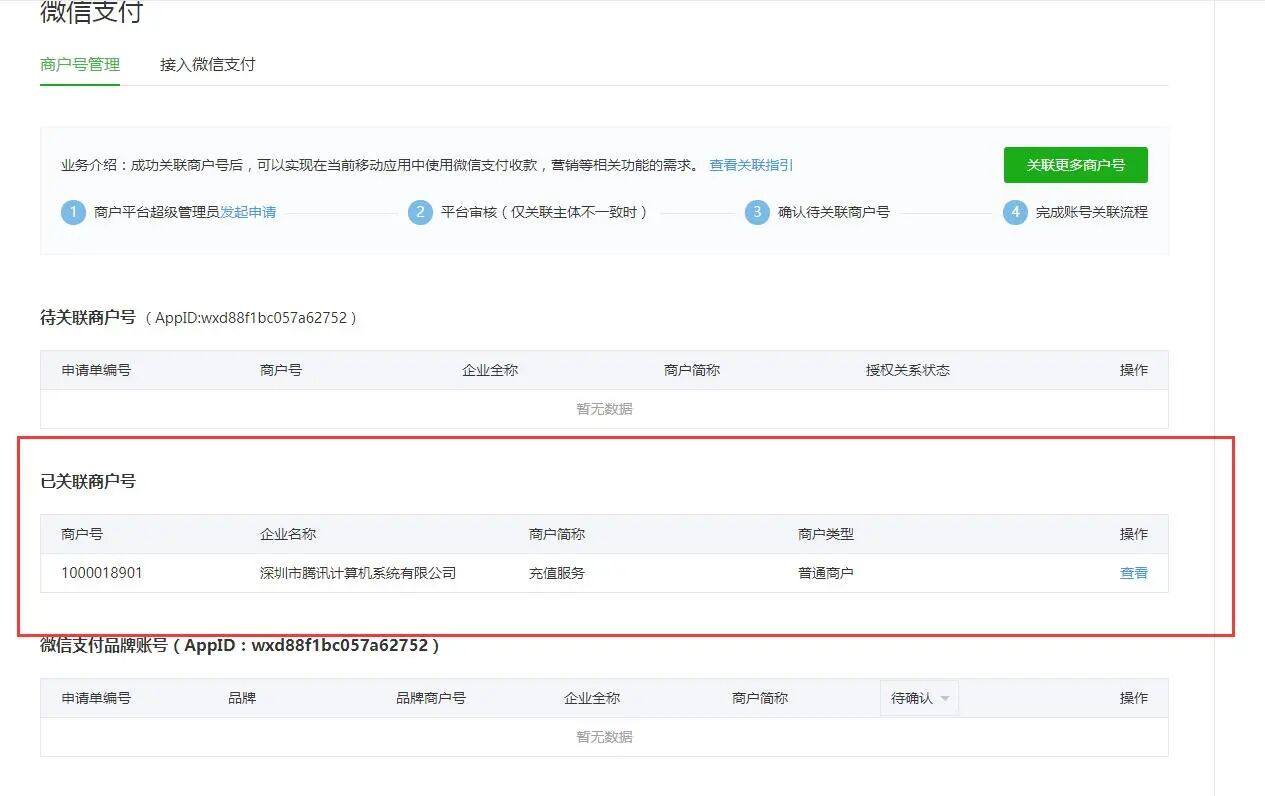Open the 接入微信支付 tab

pos(208,64)
